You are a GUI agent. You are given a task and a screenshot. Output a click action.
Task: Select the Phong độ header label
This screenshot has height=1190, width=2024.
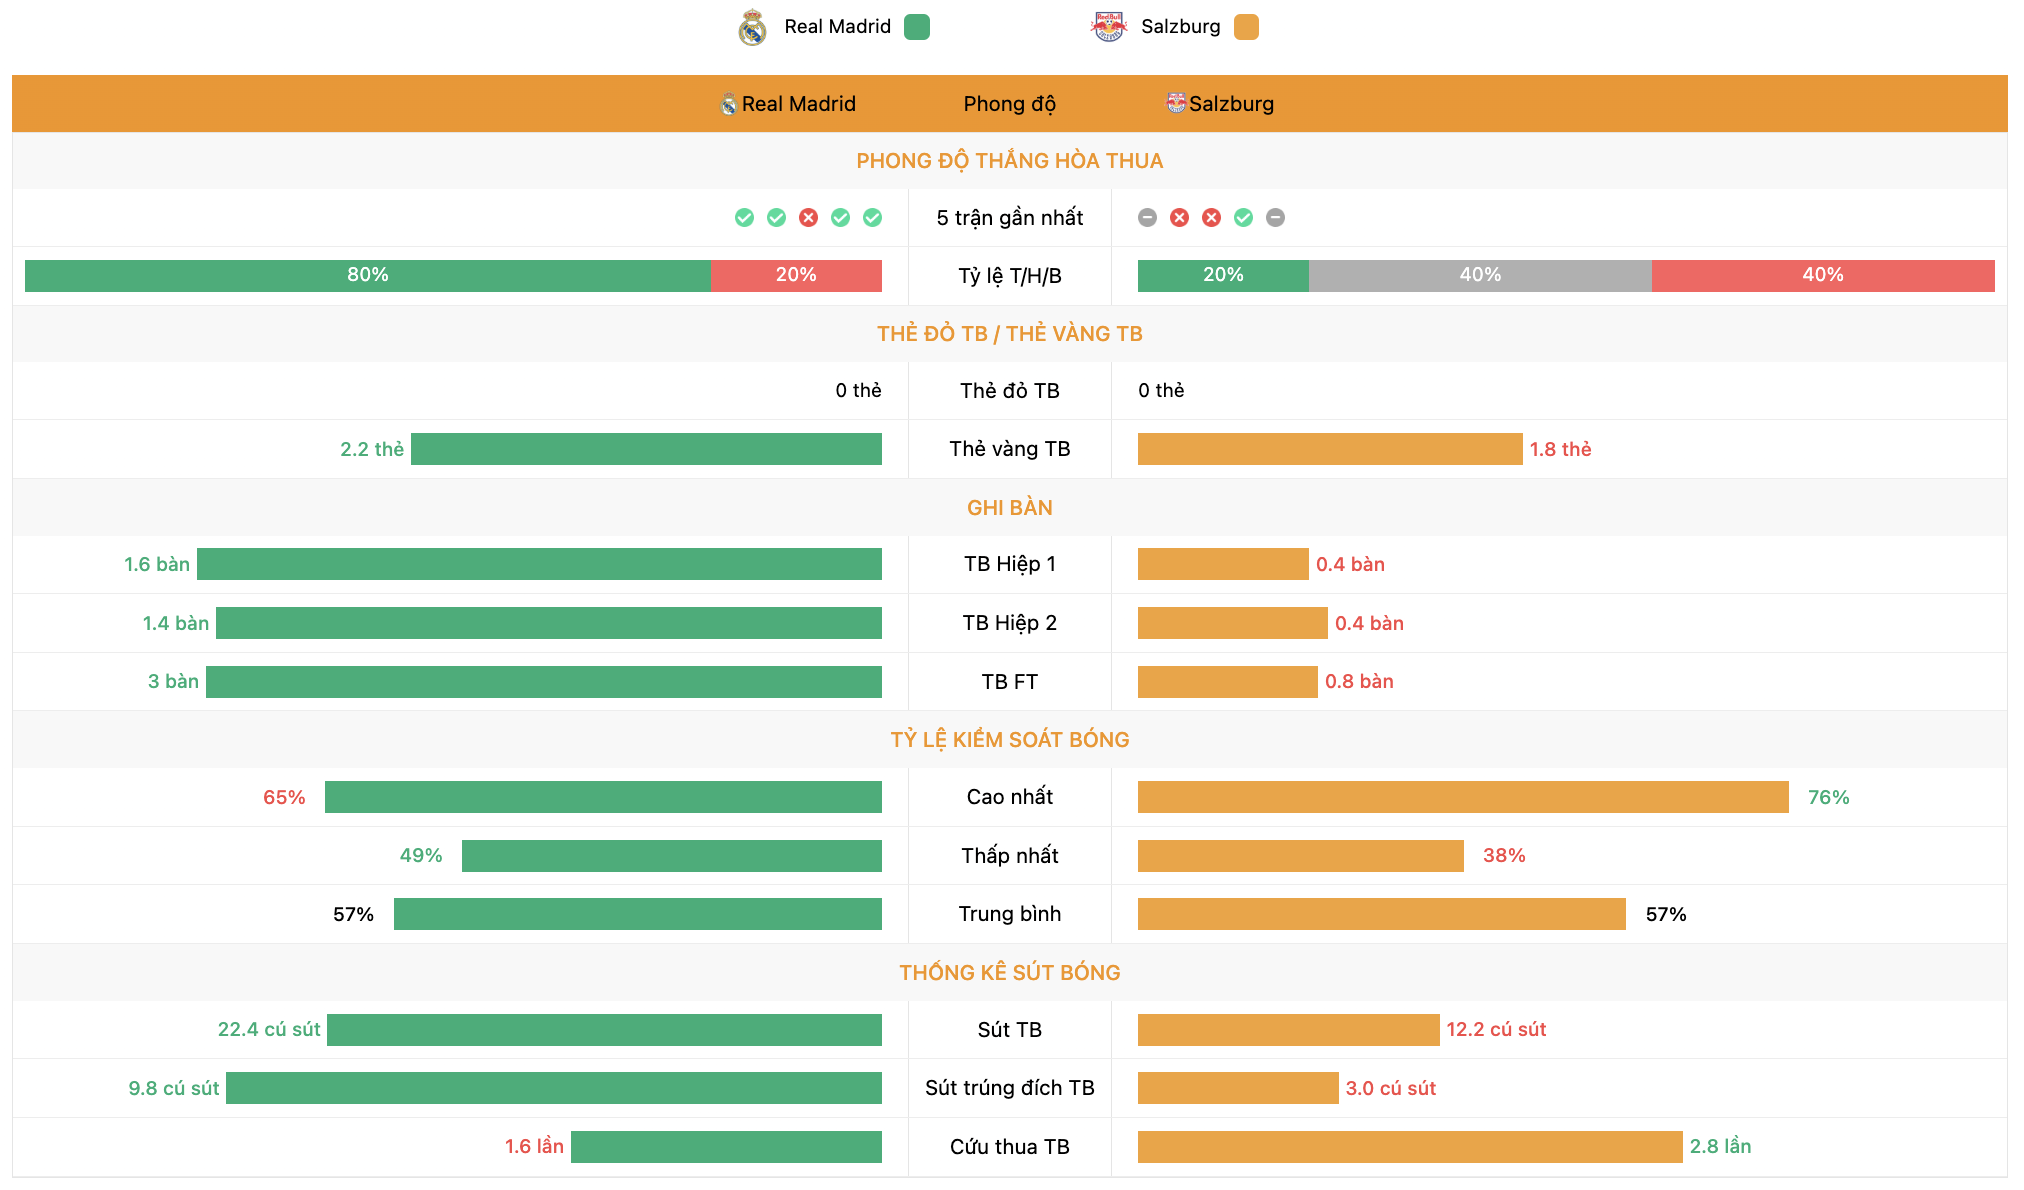[1009, 104]
